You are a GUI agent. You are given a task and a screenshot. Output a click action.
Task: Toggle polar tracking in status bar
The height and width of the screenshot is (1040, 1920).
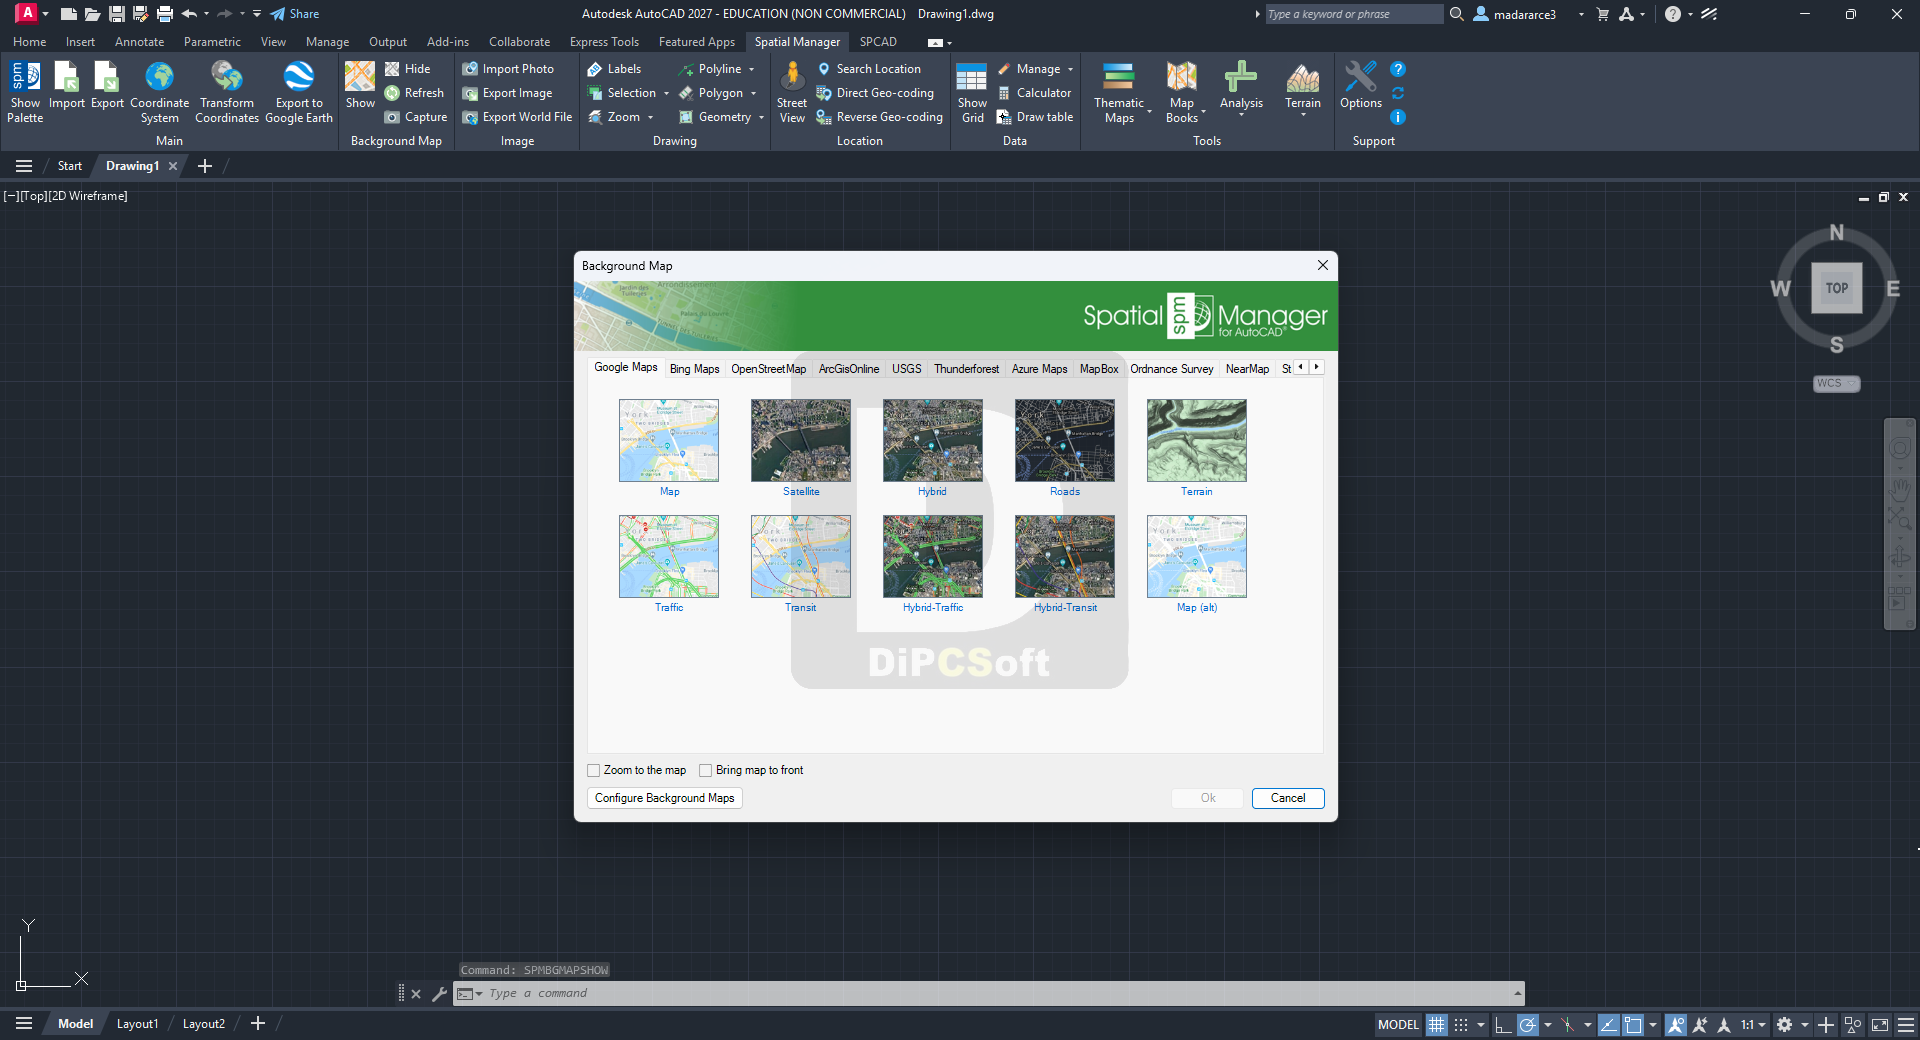point(1528,1025)
